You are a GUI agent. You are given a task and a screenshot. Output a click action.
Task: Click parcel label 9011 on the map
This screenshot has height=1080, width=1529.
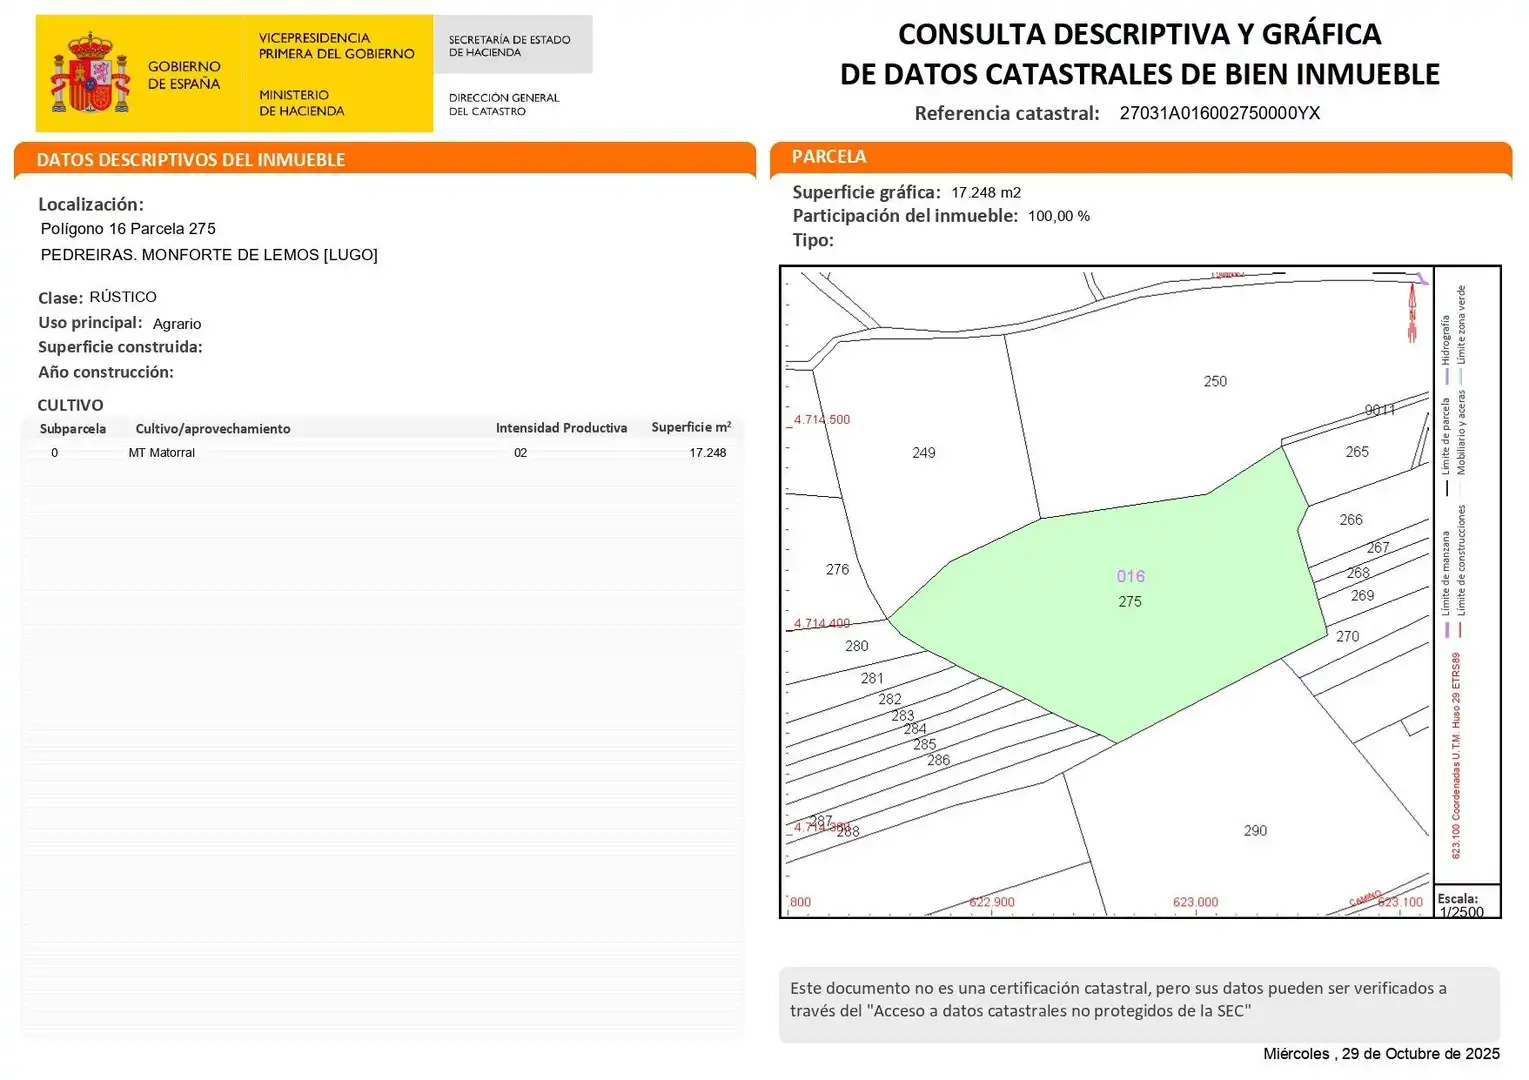tap(1380, 410)
